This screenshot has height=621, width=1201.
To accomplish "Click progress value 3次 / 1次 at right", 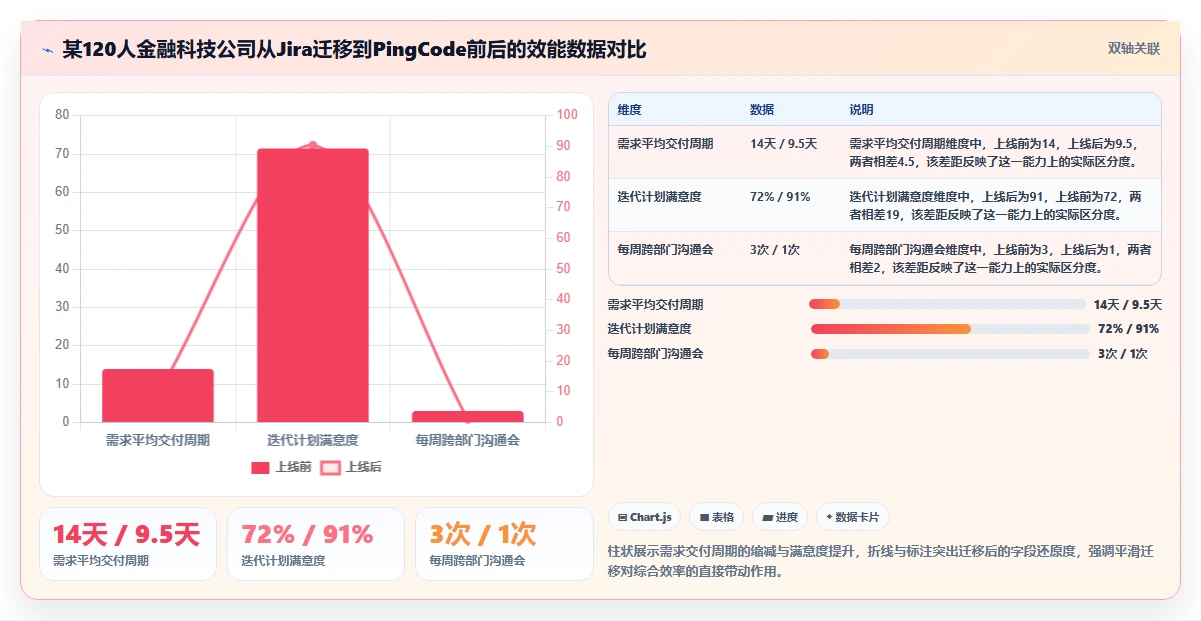I will tap(1123, 353).
